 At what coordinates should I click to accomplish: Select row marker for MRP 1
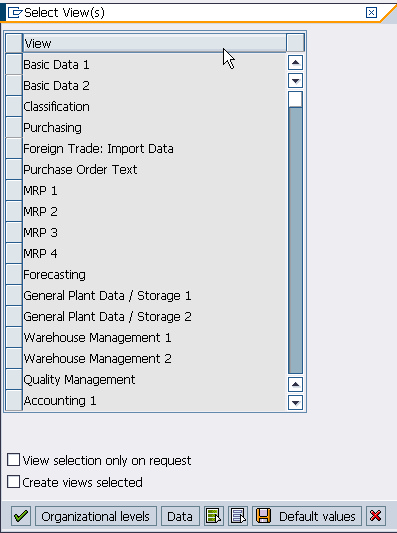(x=14, y=190)
